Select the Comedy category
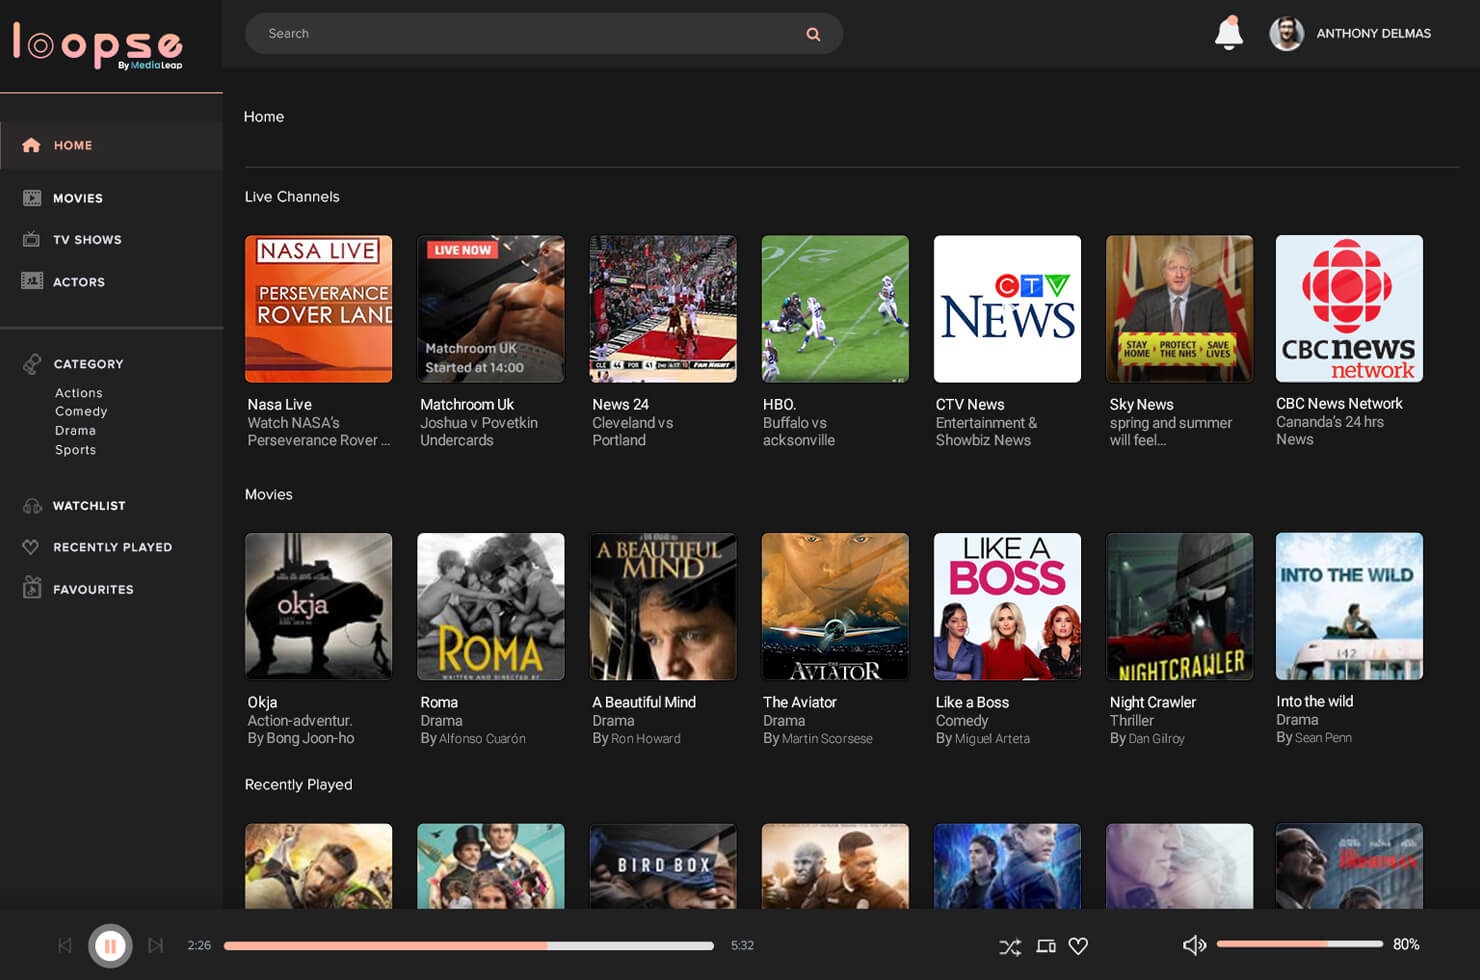The image size is (1480, 980). 81,411
